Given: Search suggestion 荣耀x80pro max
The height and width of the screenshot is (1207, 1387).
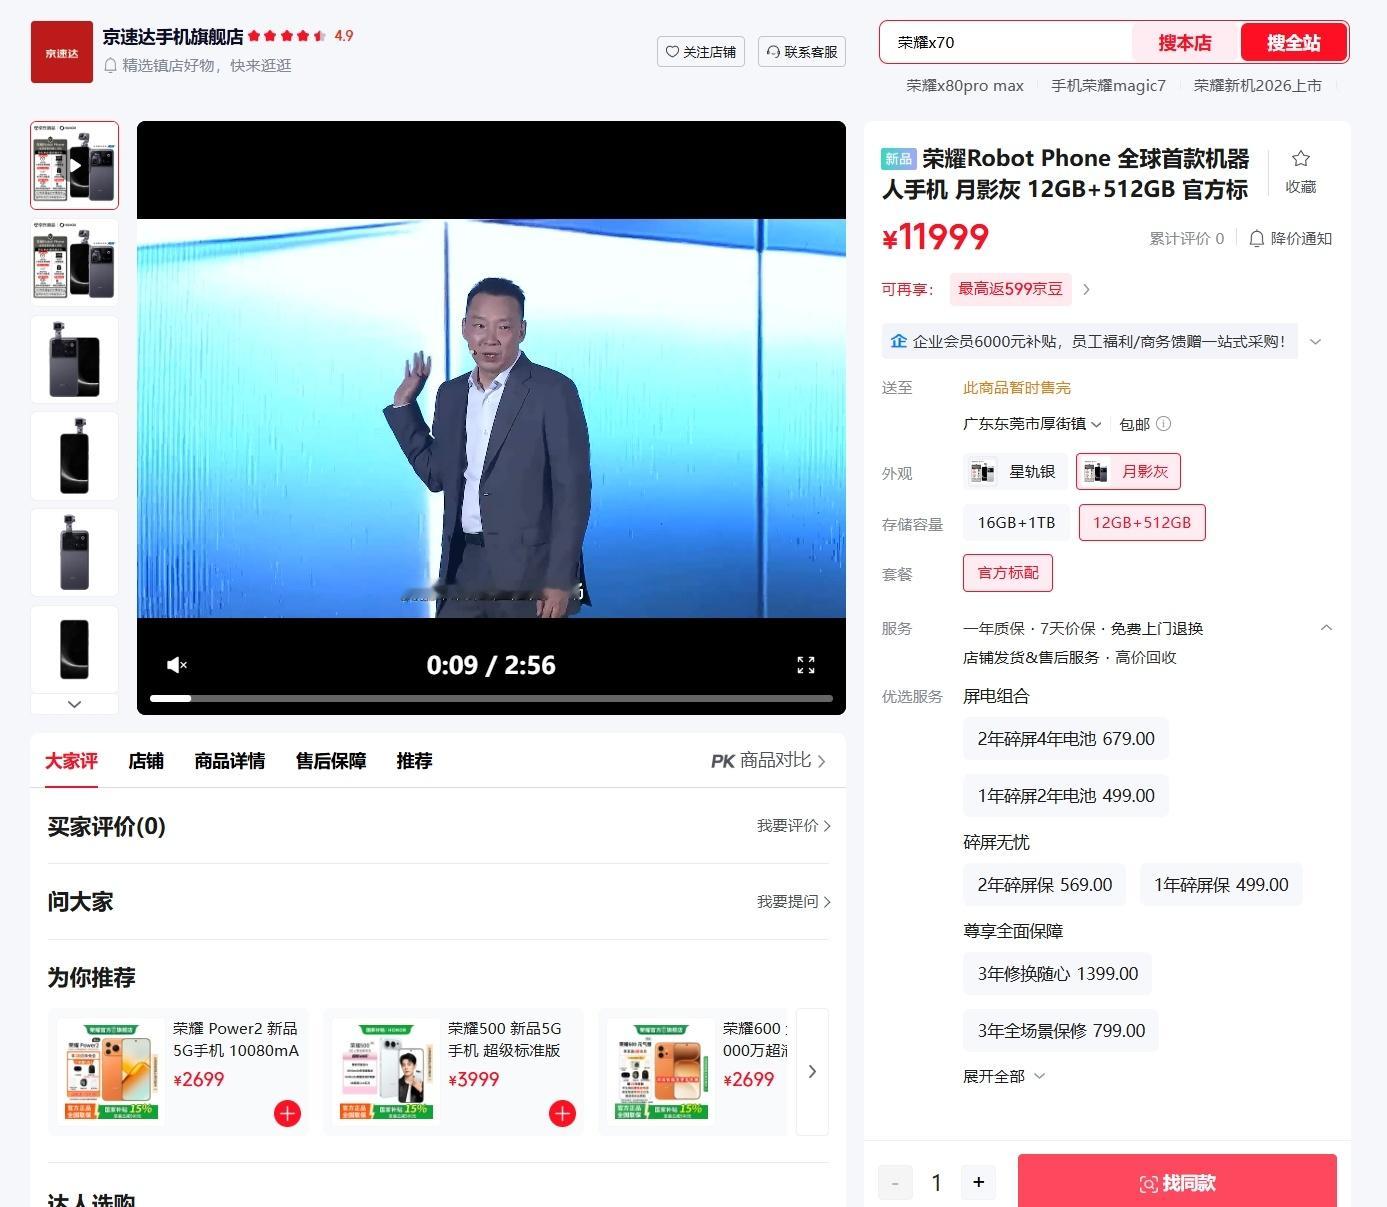Looking at the screenshot, I should point(965,86).
